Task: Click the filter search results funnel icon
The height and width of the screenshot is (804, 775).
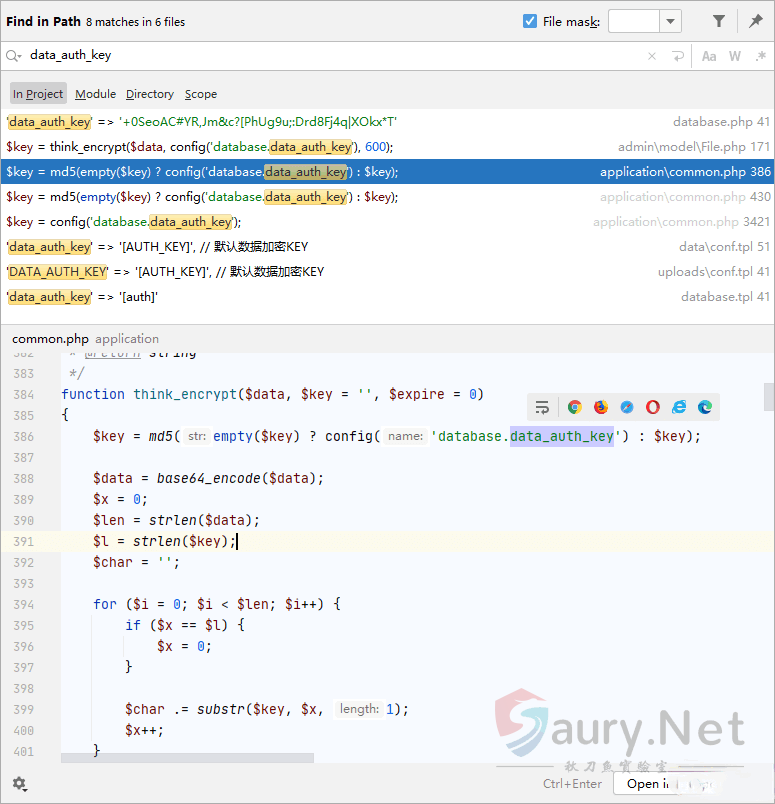Action: [x=719, y=21]
